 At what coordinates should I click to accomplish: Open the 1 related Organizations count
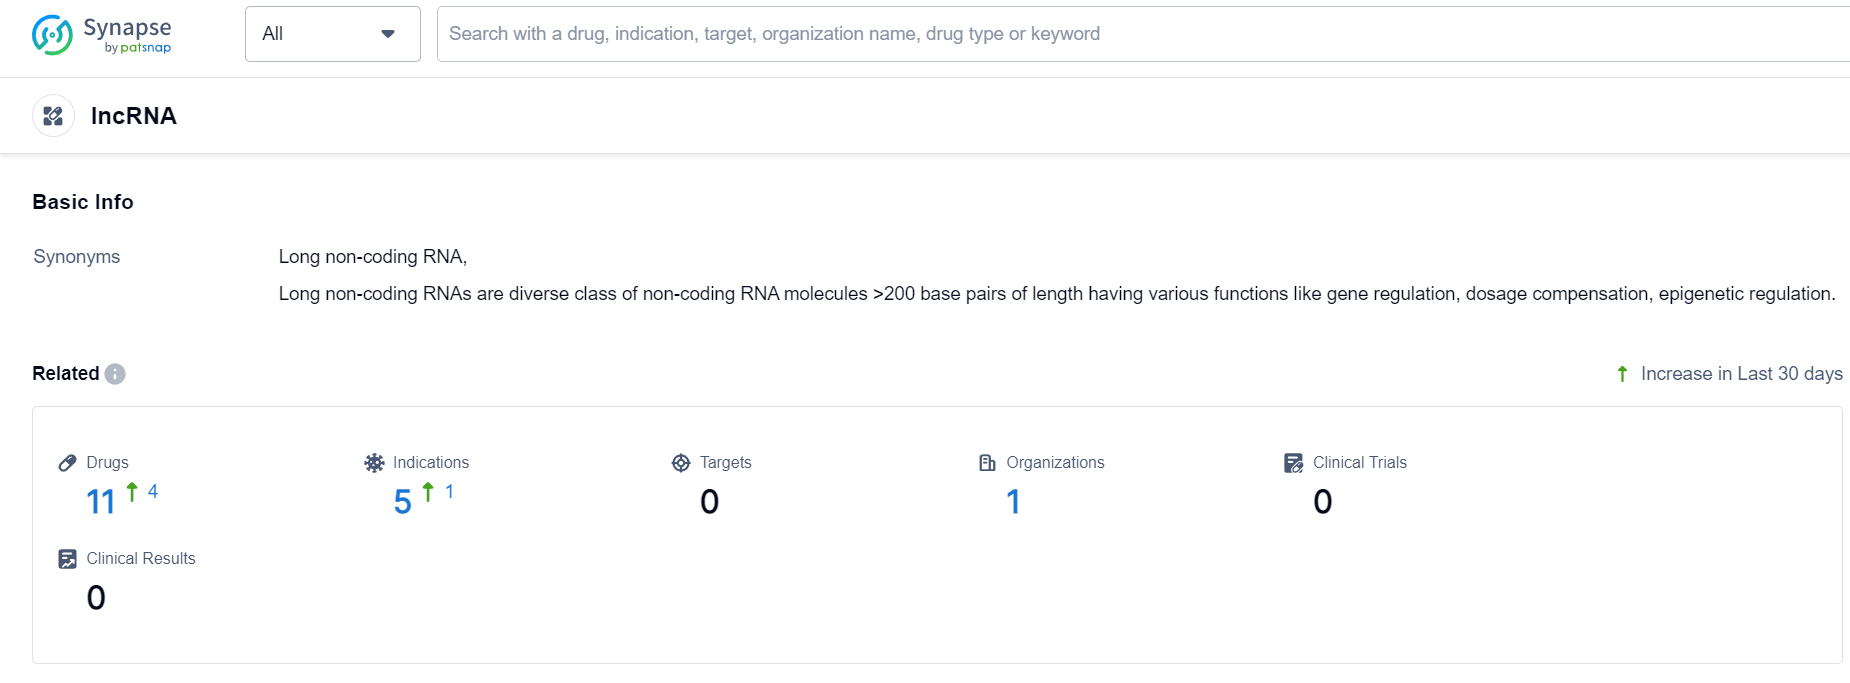coord(1013,501)
